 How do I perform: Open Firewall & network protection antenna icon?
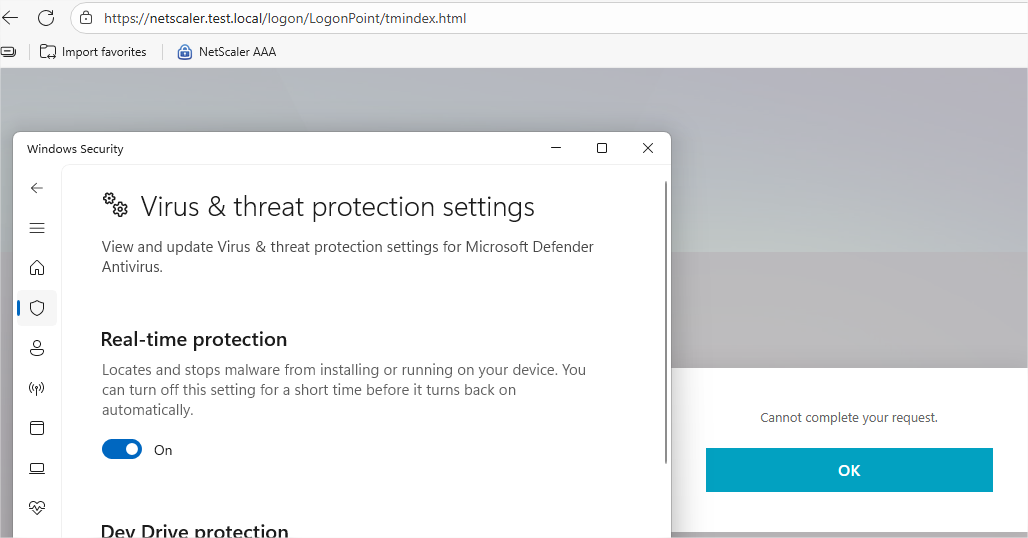point(37,388)
